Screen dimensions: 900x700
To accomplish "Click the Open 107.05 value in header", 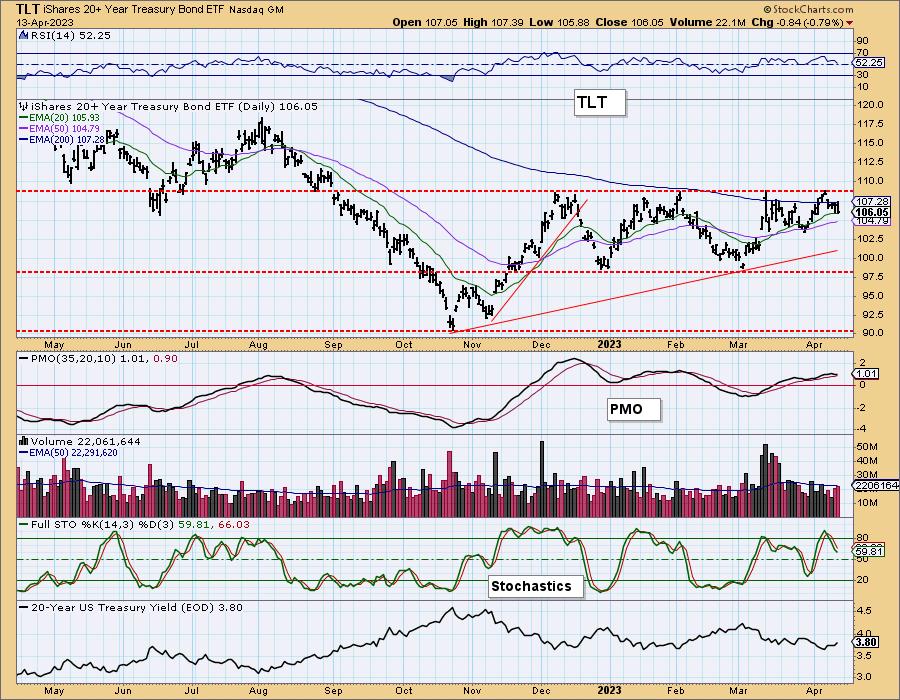I will click(425, 22).
